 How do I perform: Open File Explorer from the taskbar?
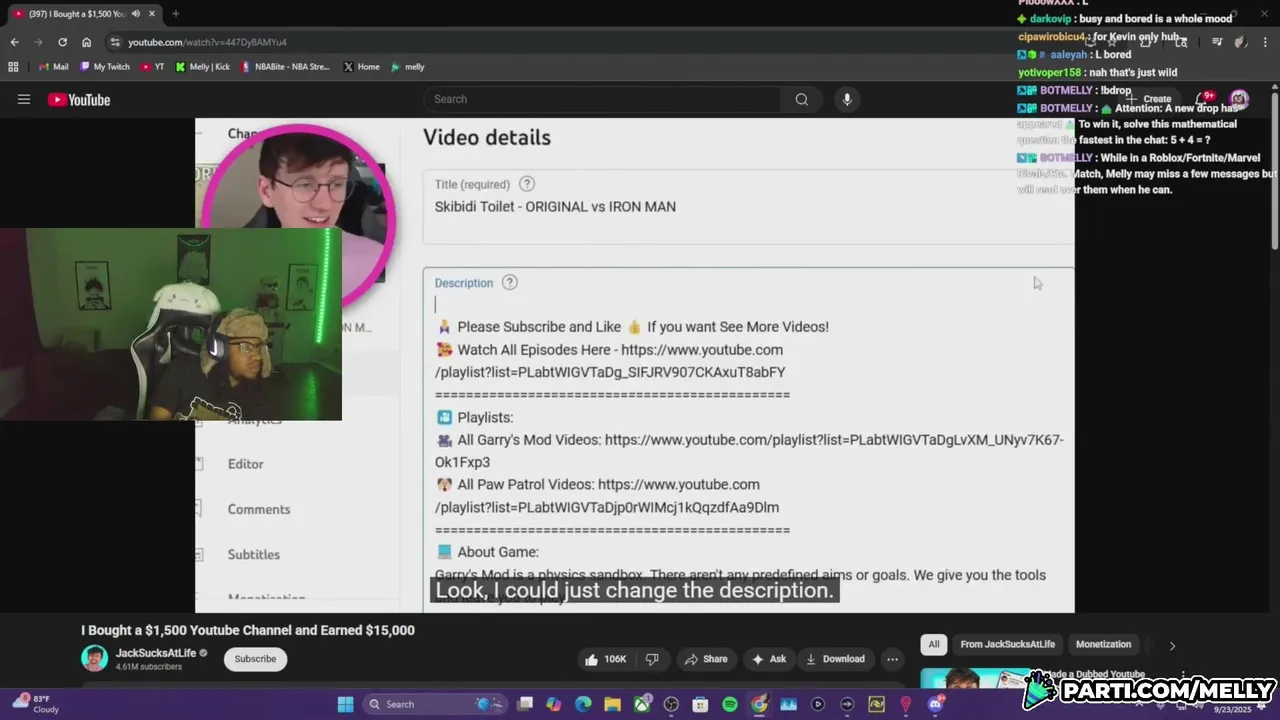[x=612, y=704]
